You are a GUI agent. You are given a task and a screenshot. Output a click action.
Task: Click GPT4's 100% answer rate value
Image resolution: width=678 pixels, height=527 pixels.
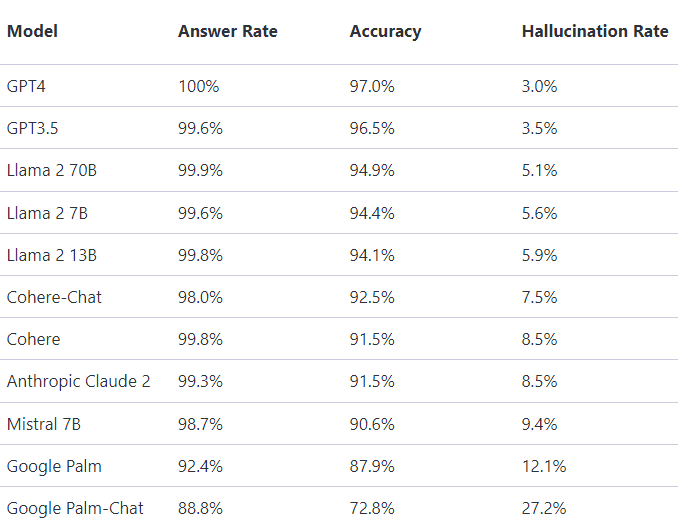[198, 86]
